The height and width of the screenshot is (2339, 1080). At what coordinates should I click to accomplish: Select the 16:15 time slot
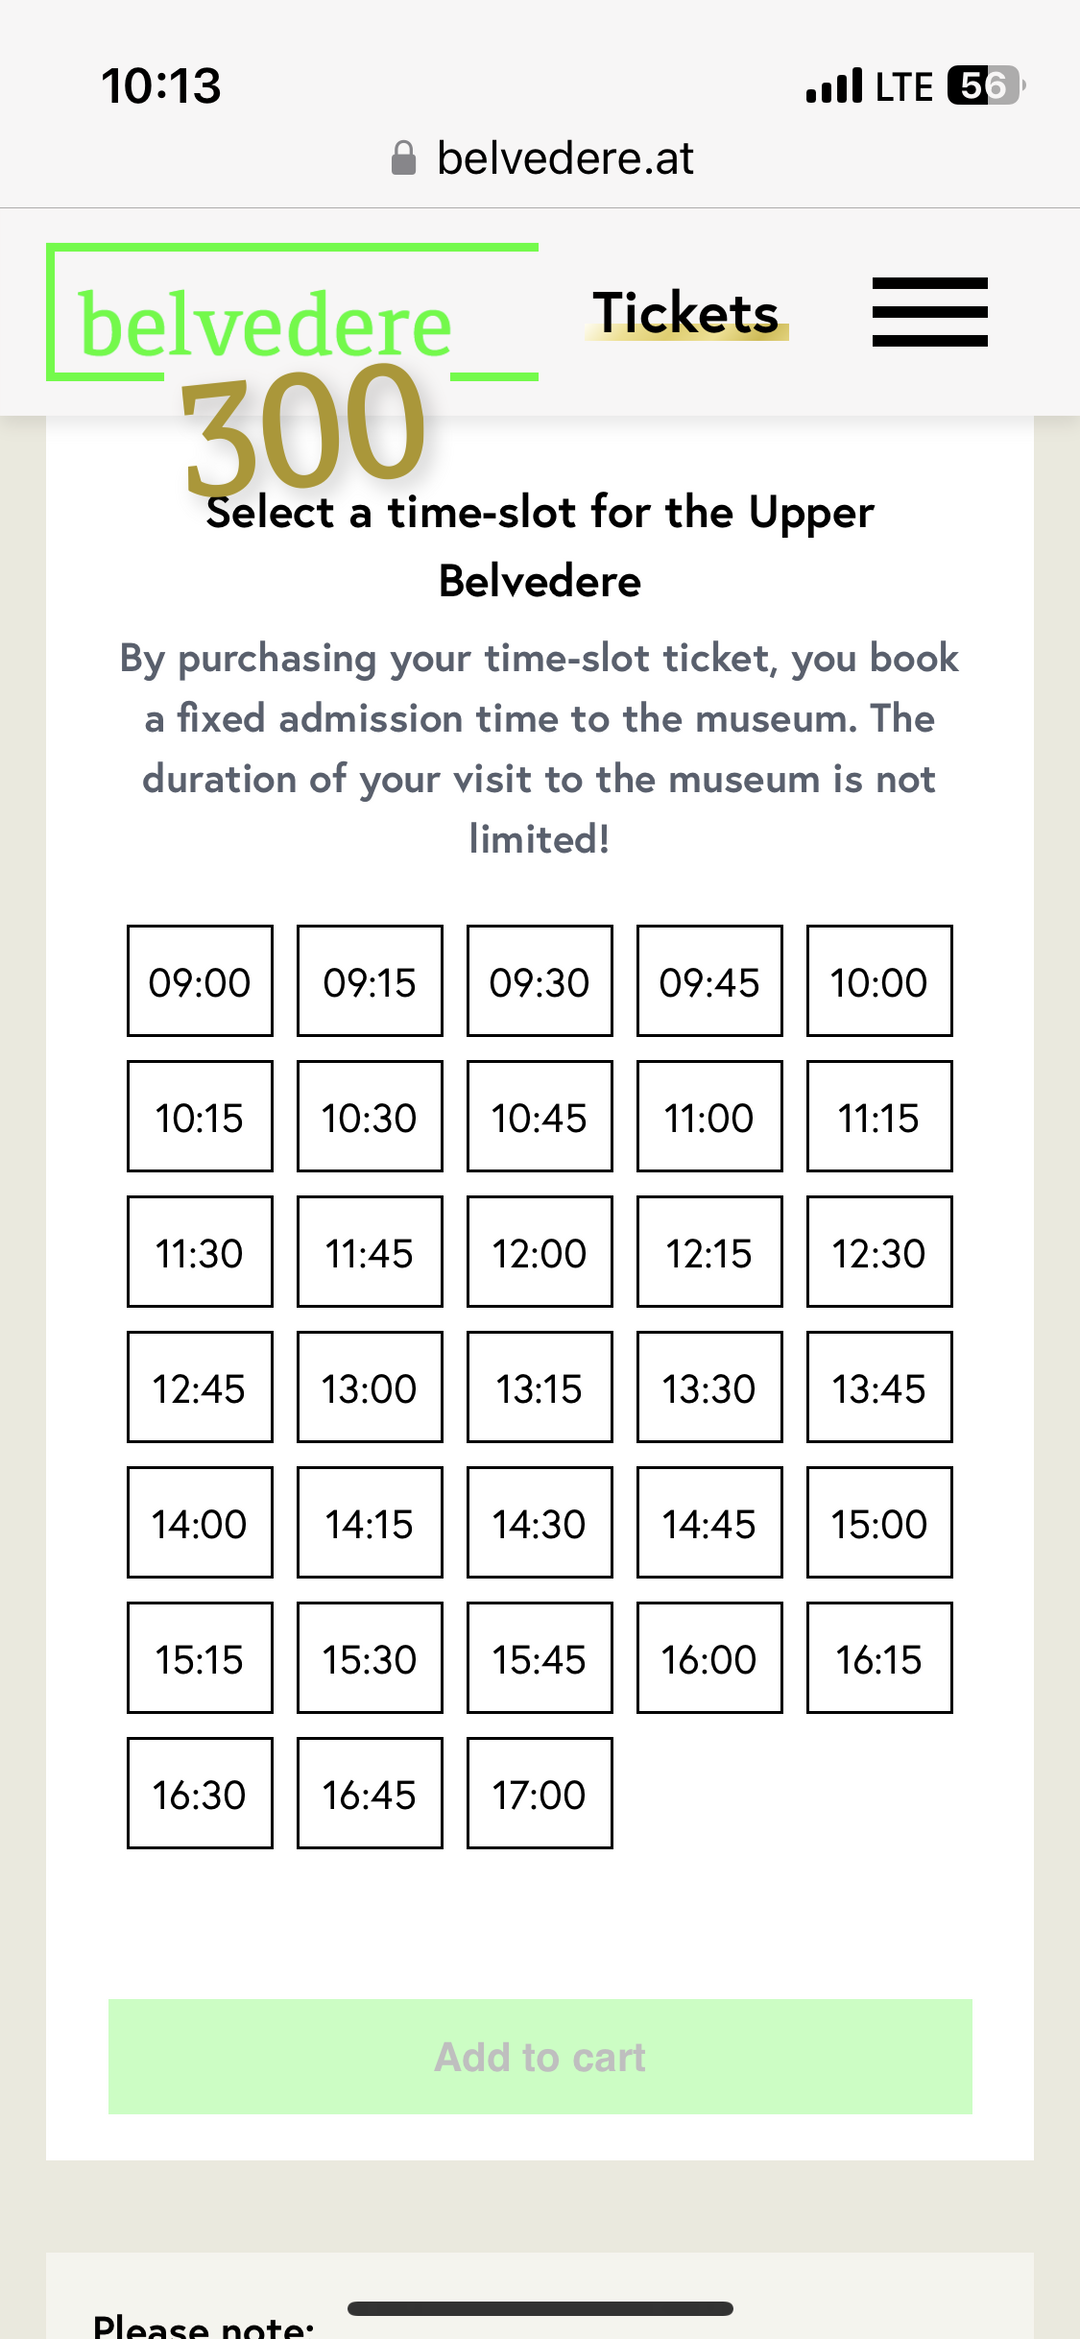(x=880, y=1658)
